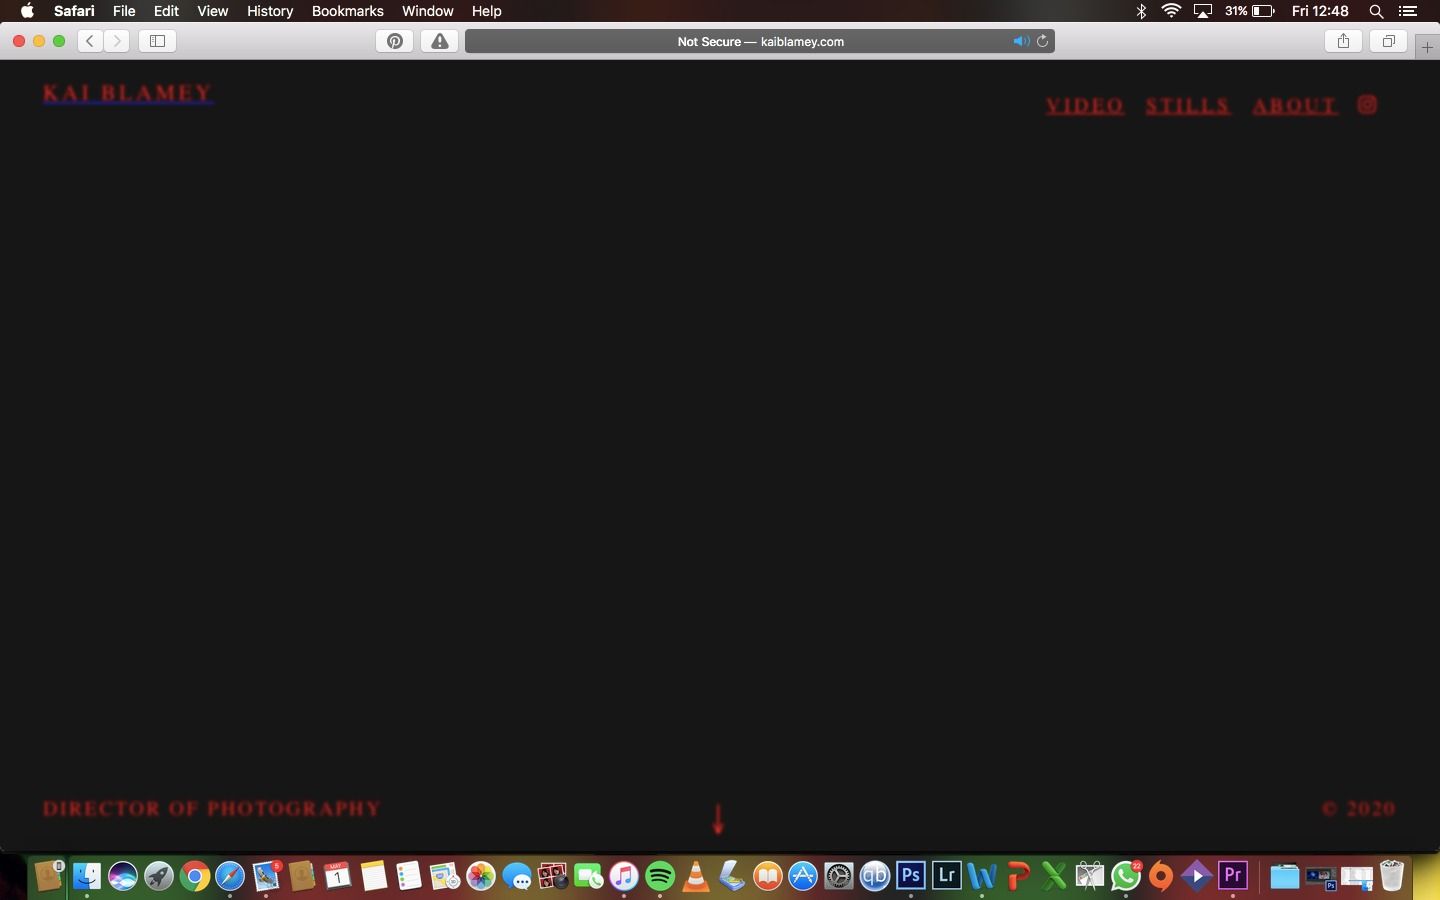
Task: Go to the ABOUT page
Action: coord(1294,106)
